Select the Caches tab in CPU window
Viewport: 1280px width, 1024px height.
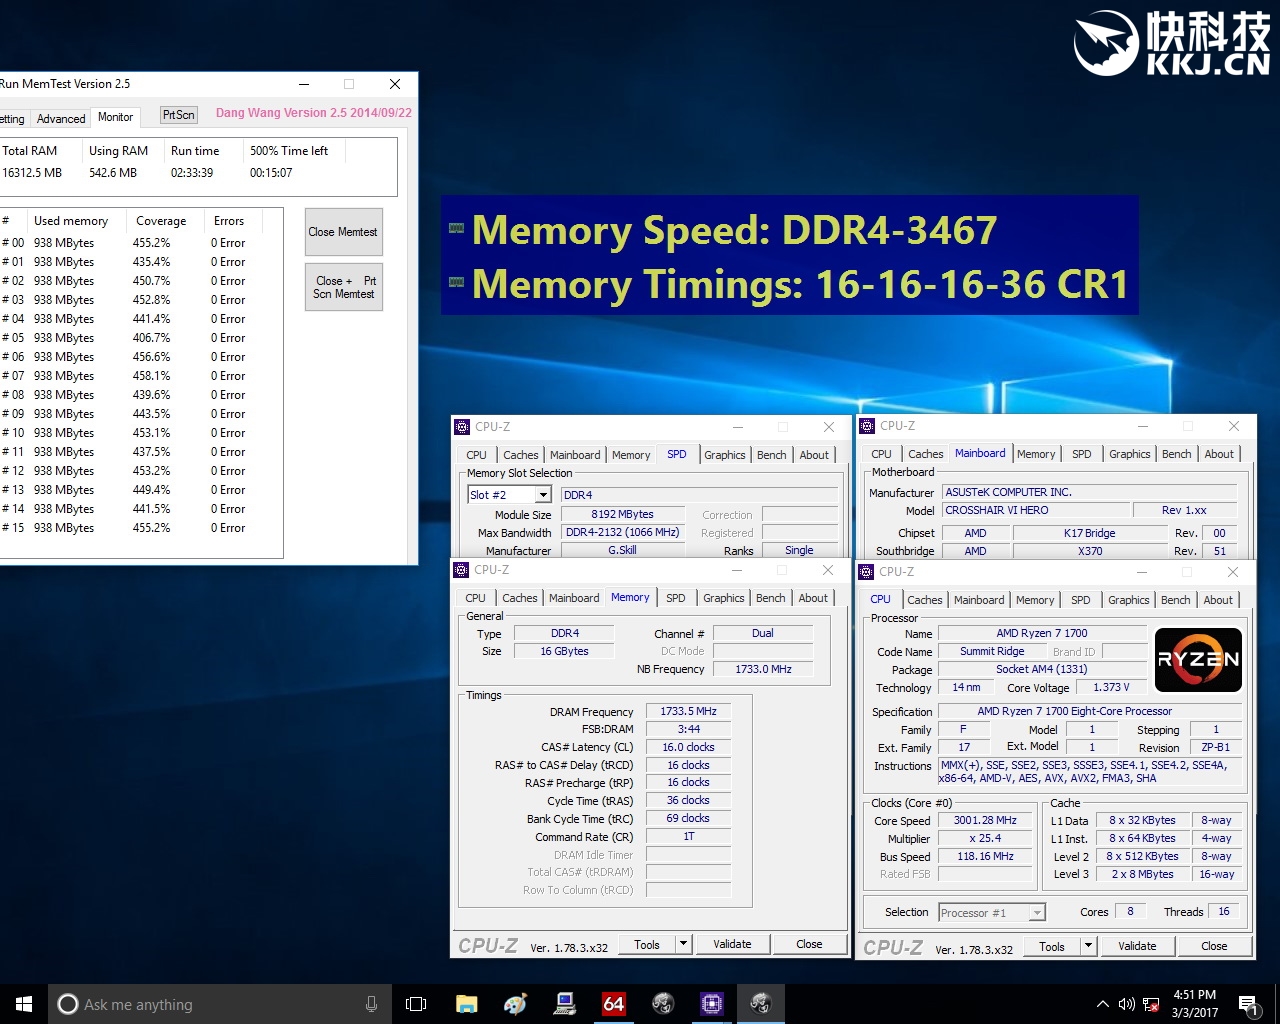coord(924,600)
